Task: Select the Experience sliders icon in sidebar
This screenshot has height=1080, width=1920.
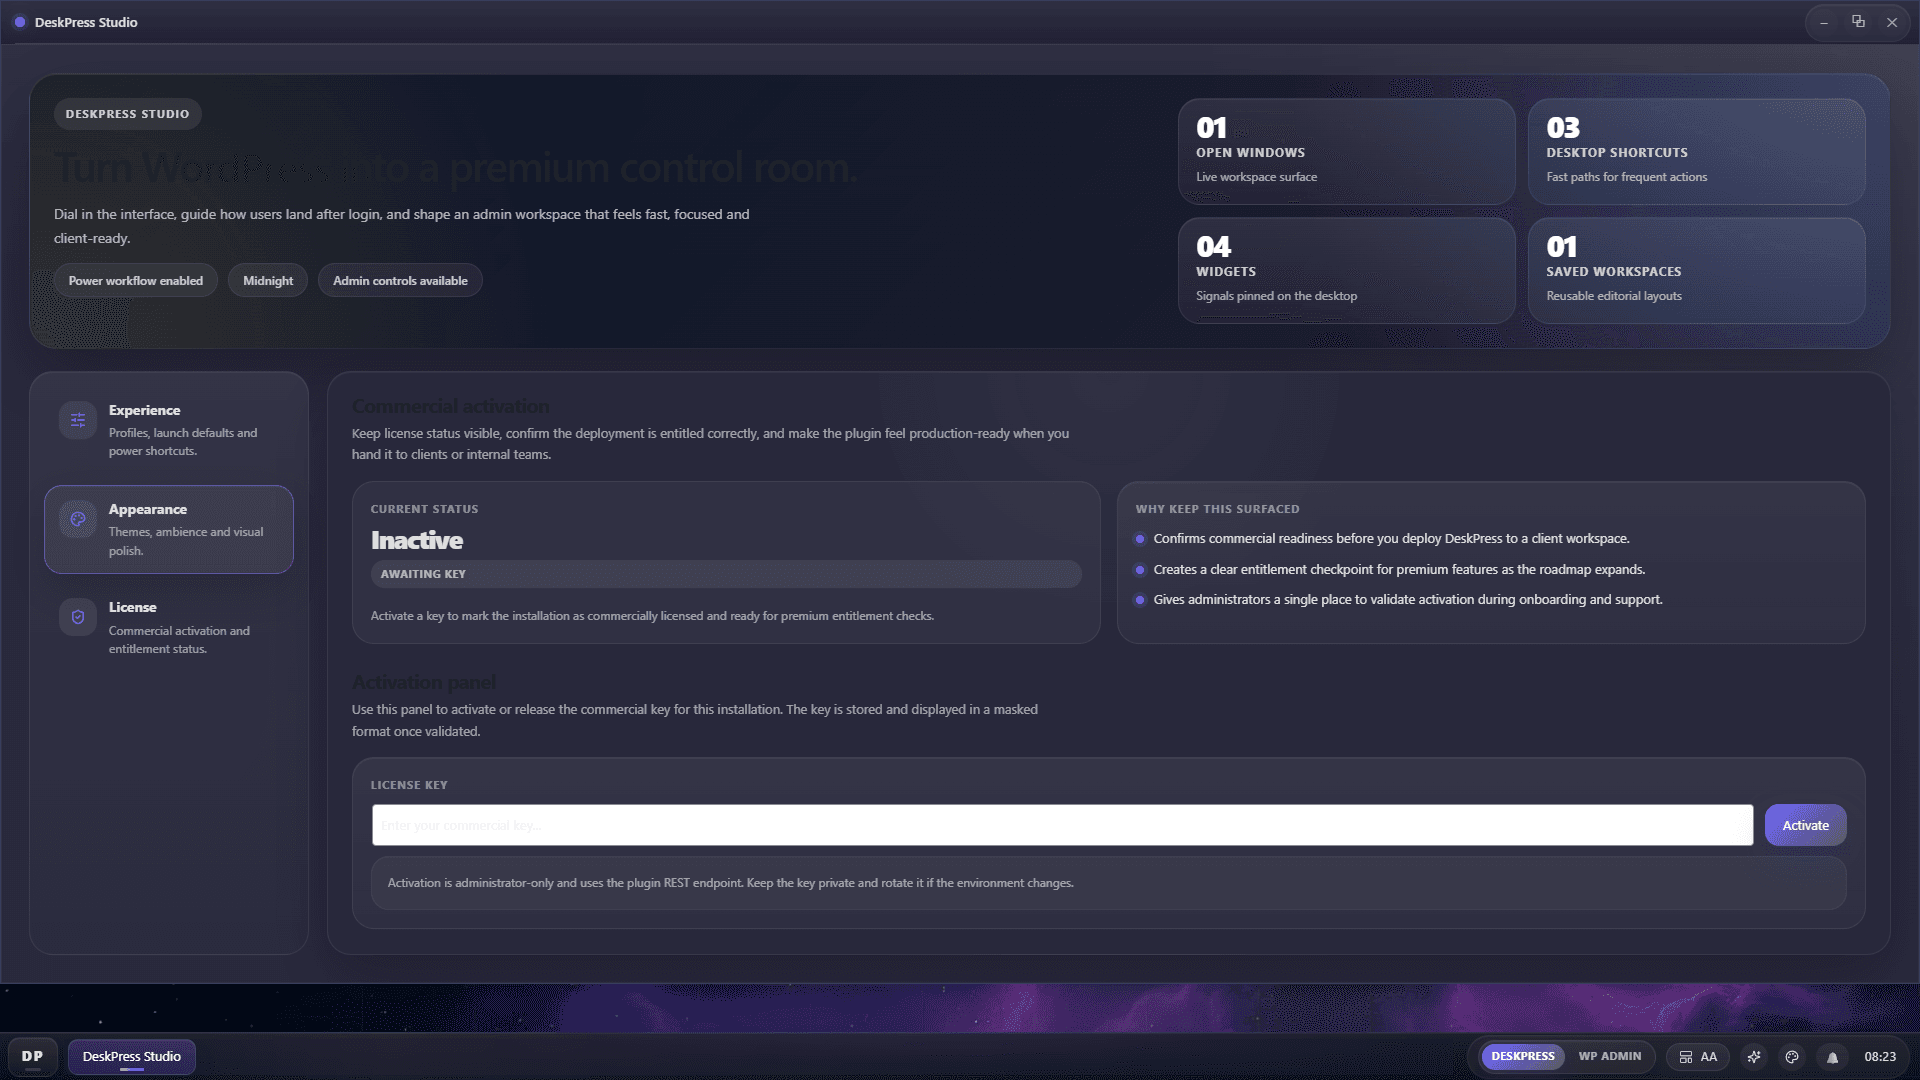Action: 77,420
